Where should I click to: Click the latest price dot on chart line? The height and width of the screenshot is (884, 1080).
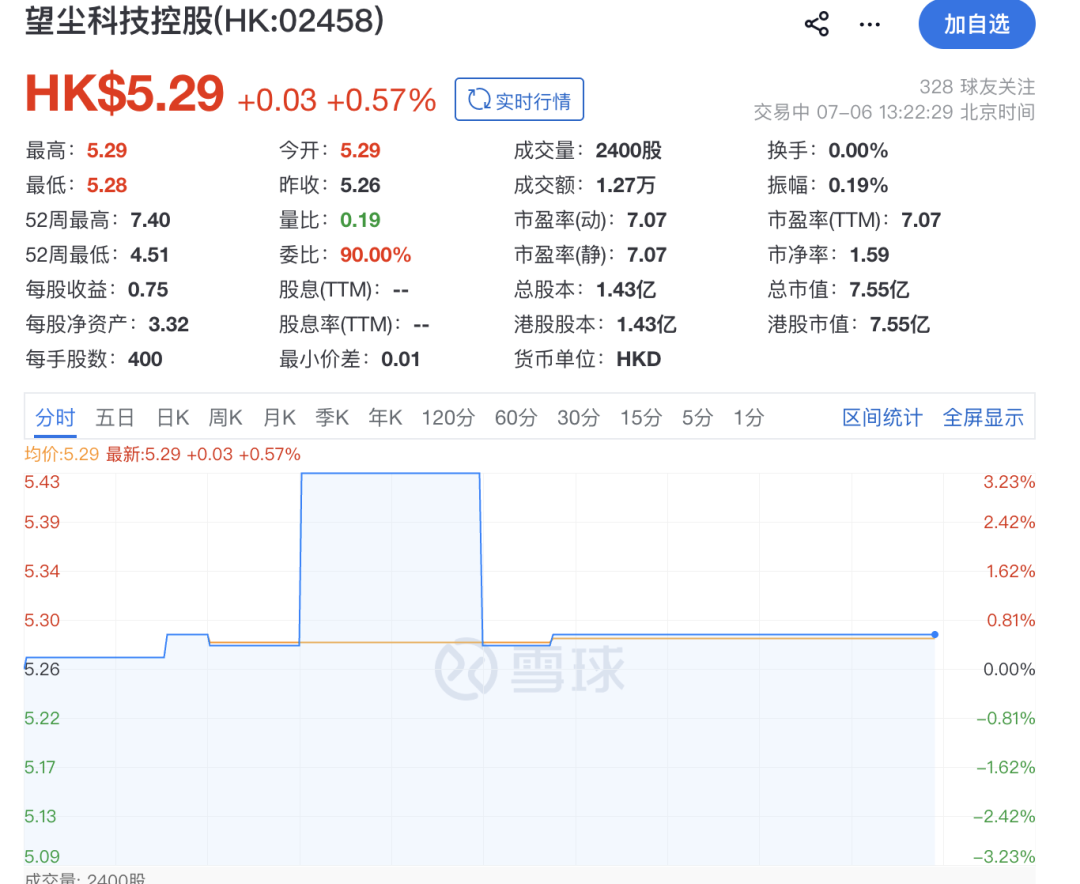tap(935, 635)
